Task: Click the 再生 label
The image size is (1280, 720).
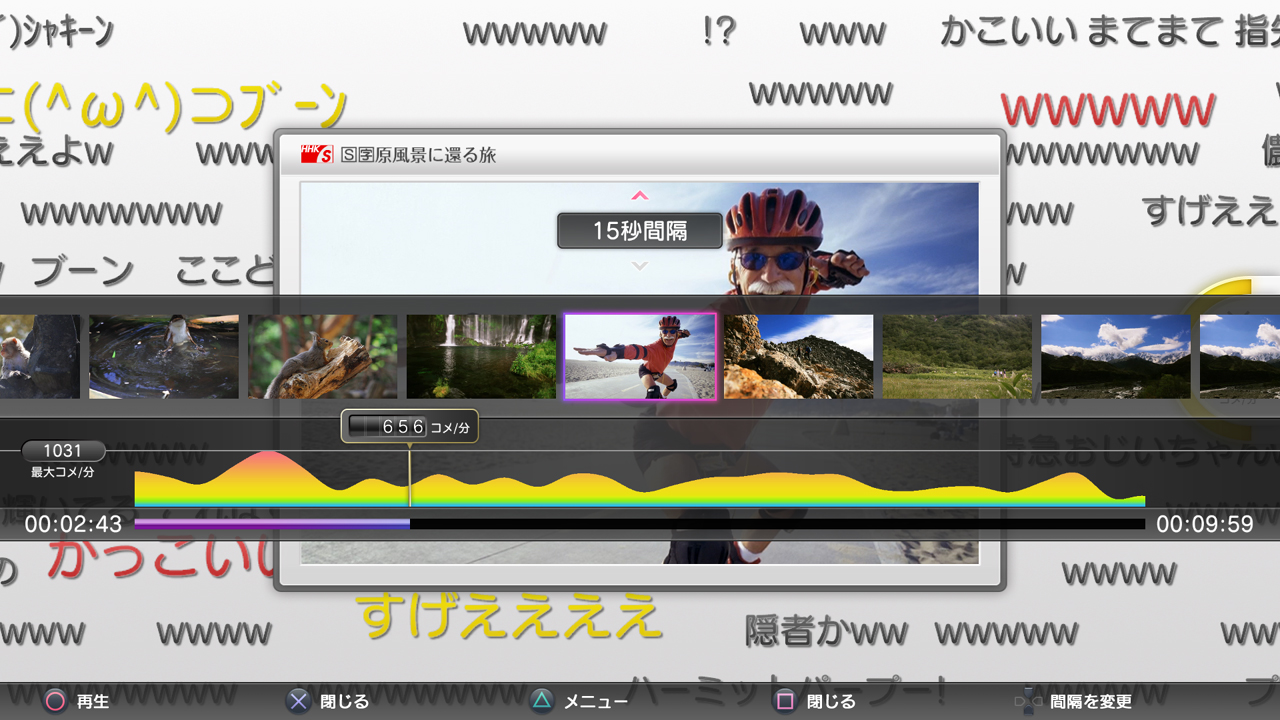Action: pyautogui.click(x=93, y=702)
